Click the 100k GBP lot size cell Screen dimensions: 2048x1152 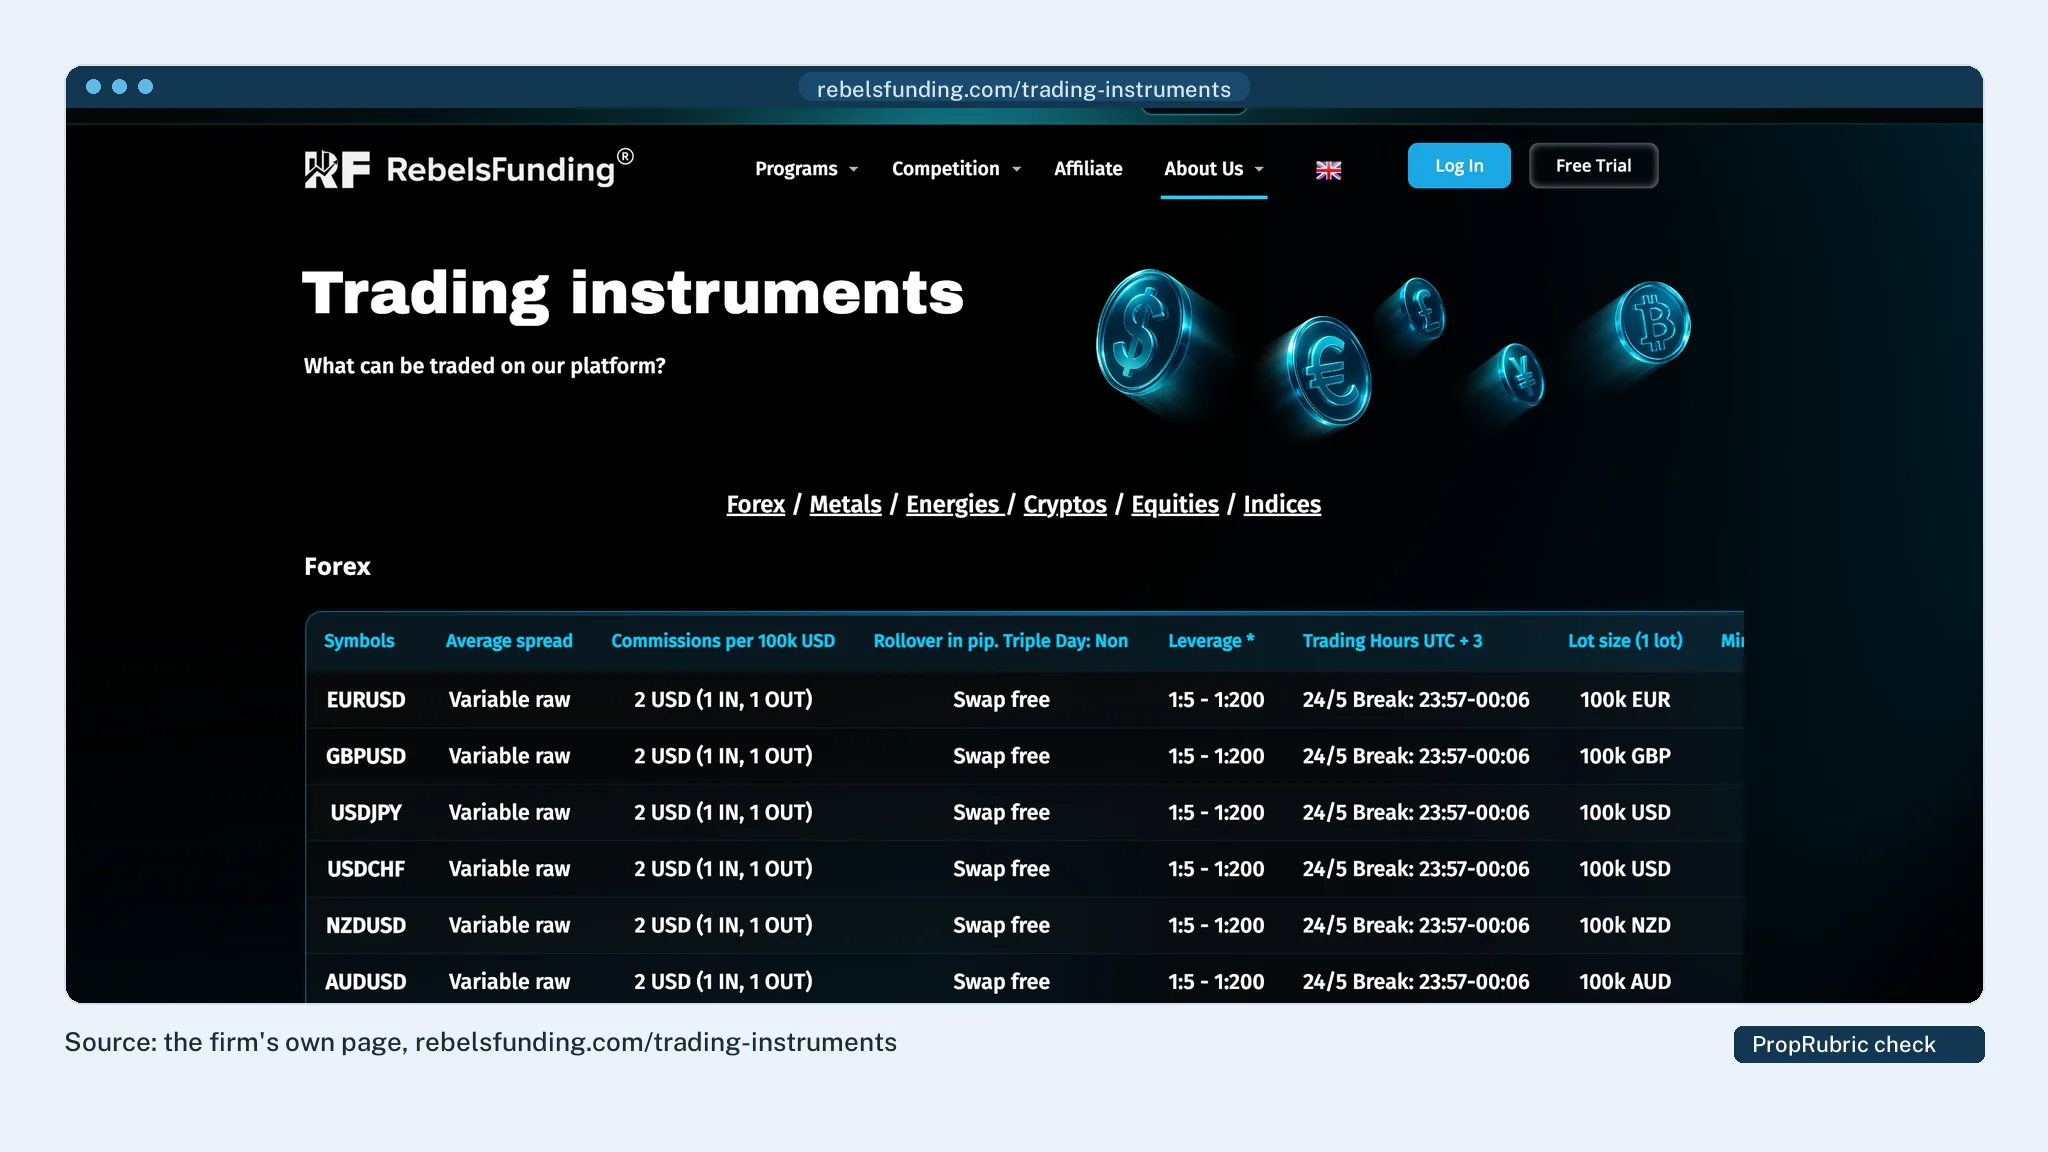[1625, 756]
